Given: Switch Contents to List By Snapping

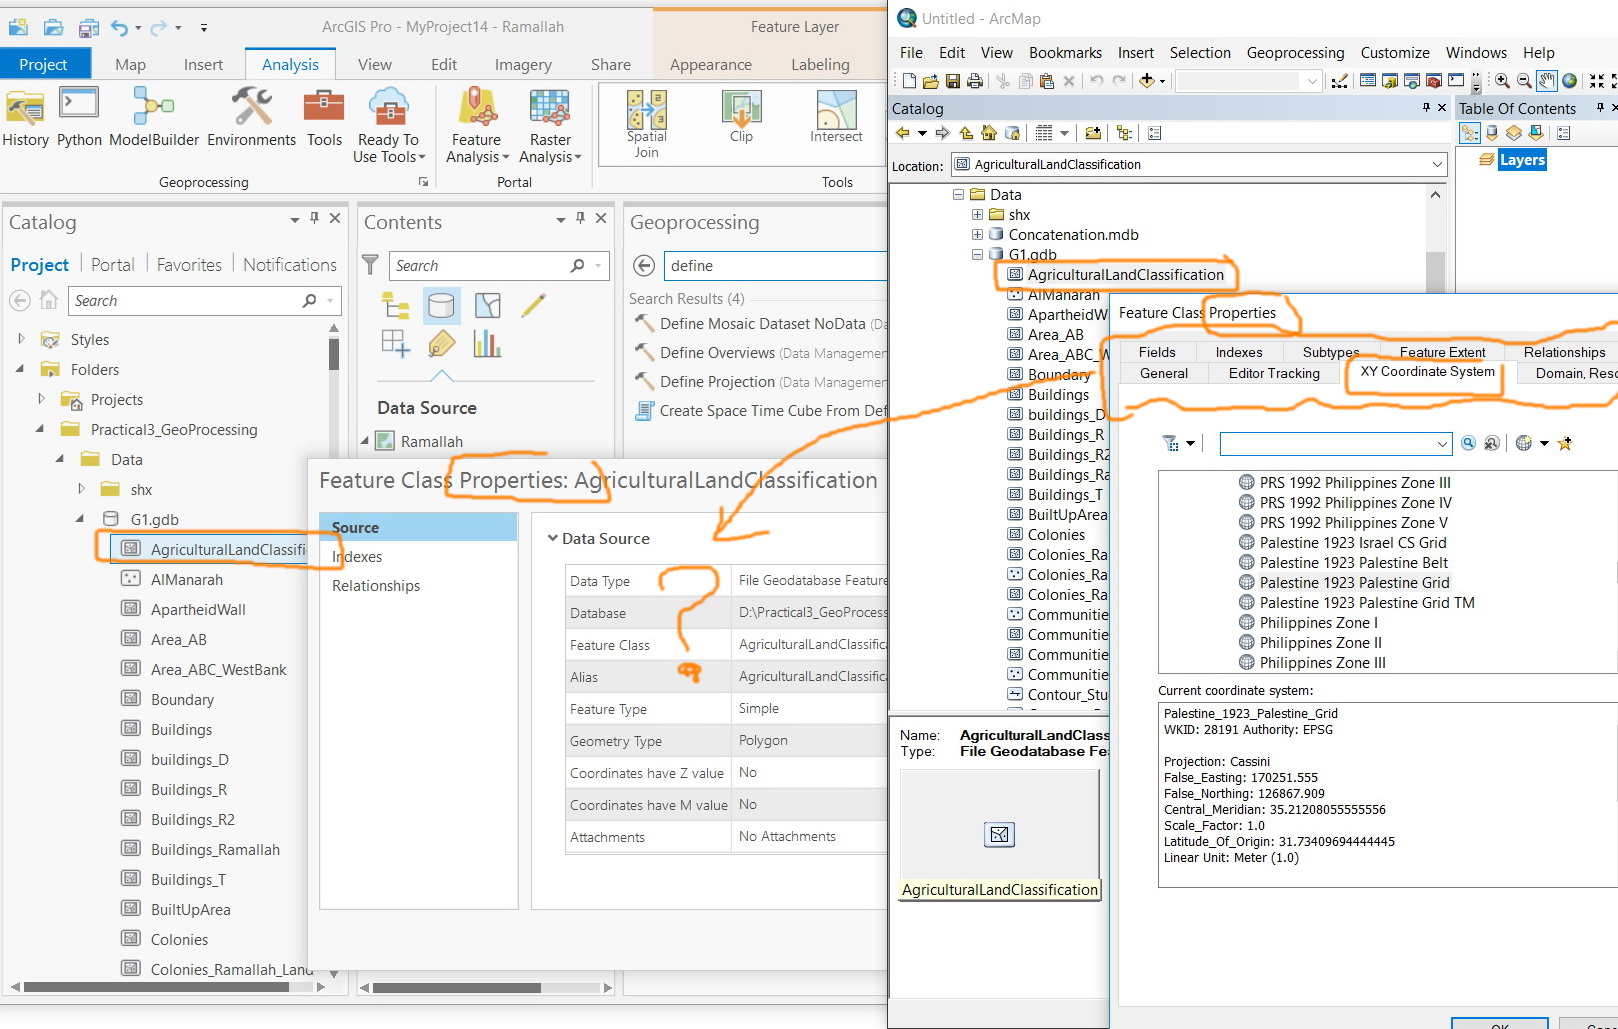Looking at the screenshot, I should click(x=396, y=344).
